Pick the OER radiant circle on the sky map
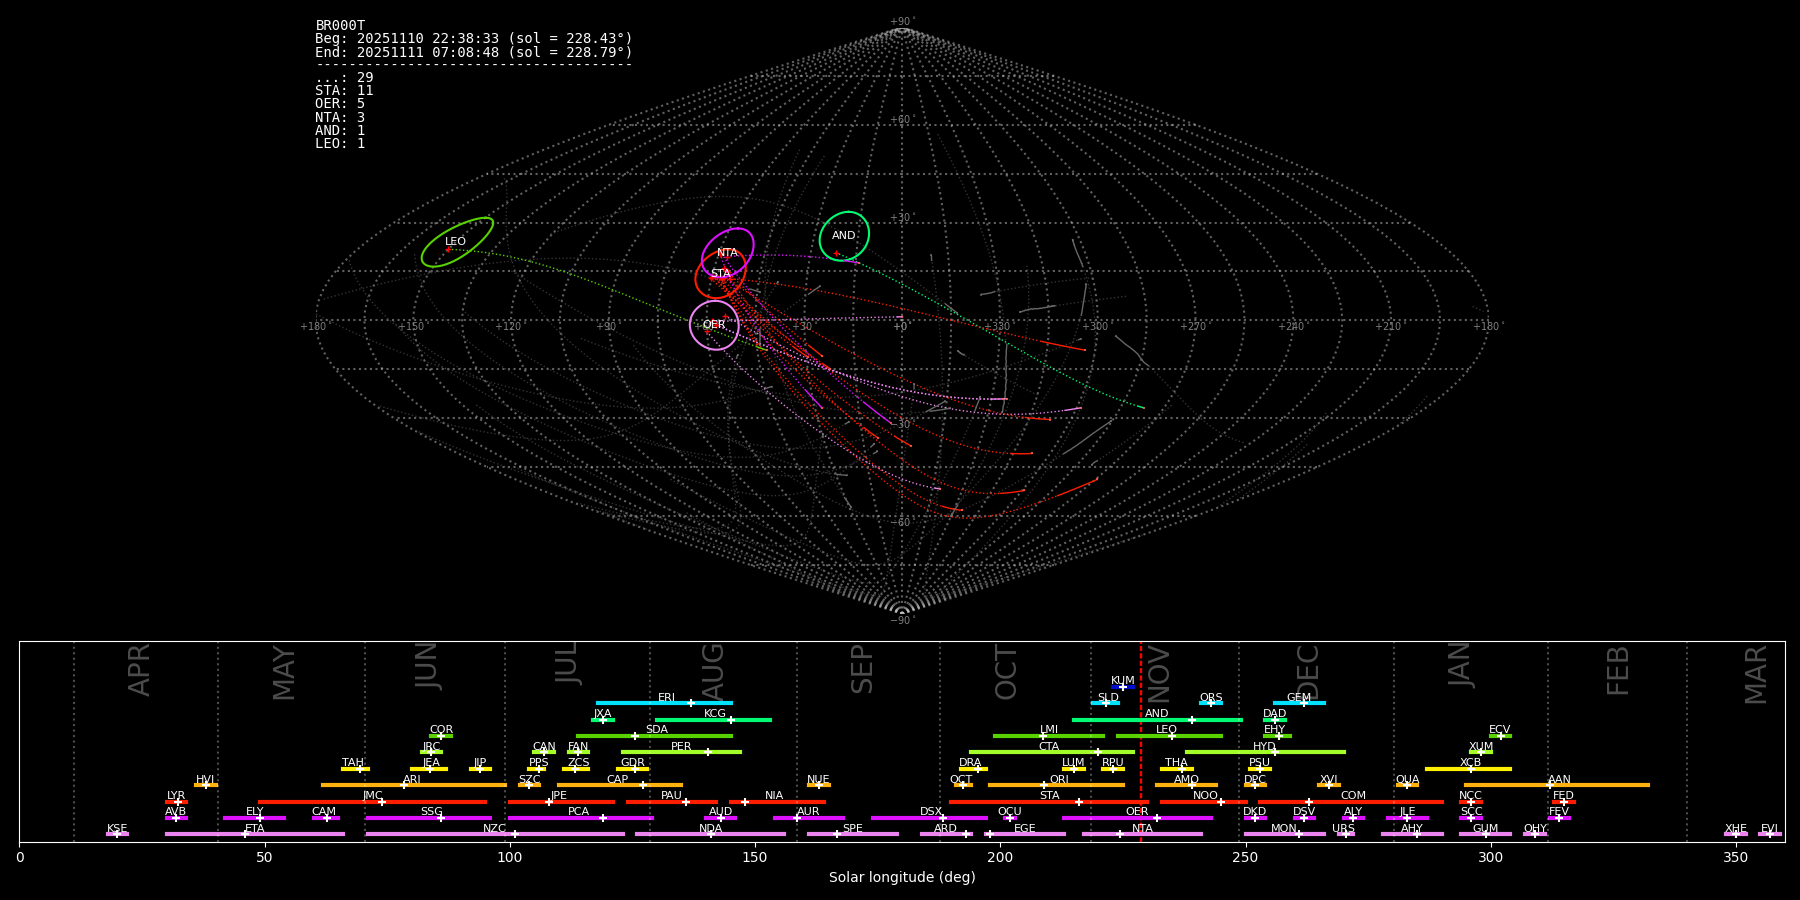This screenshot has height=900, width=1800. pyautogui.click(x=714, y=325)
